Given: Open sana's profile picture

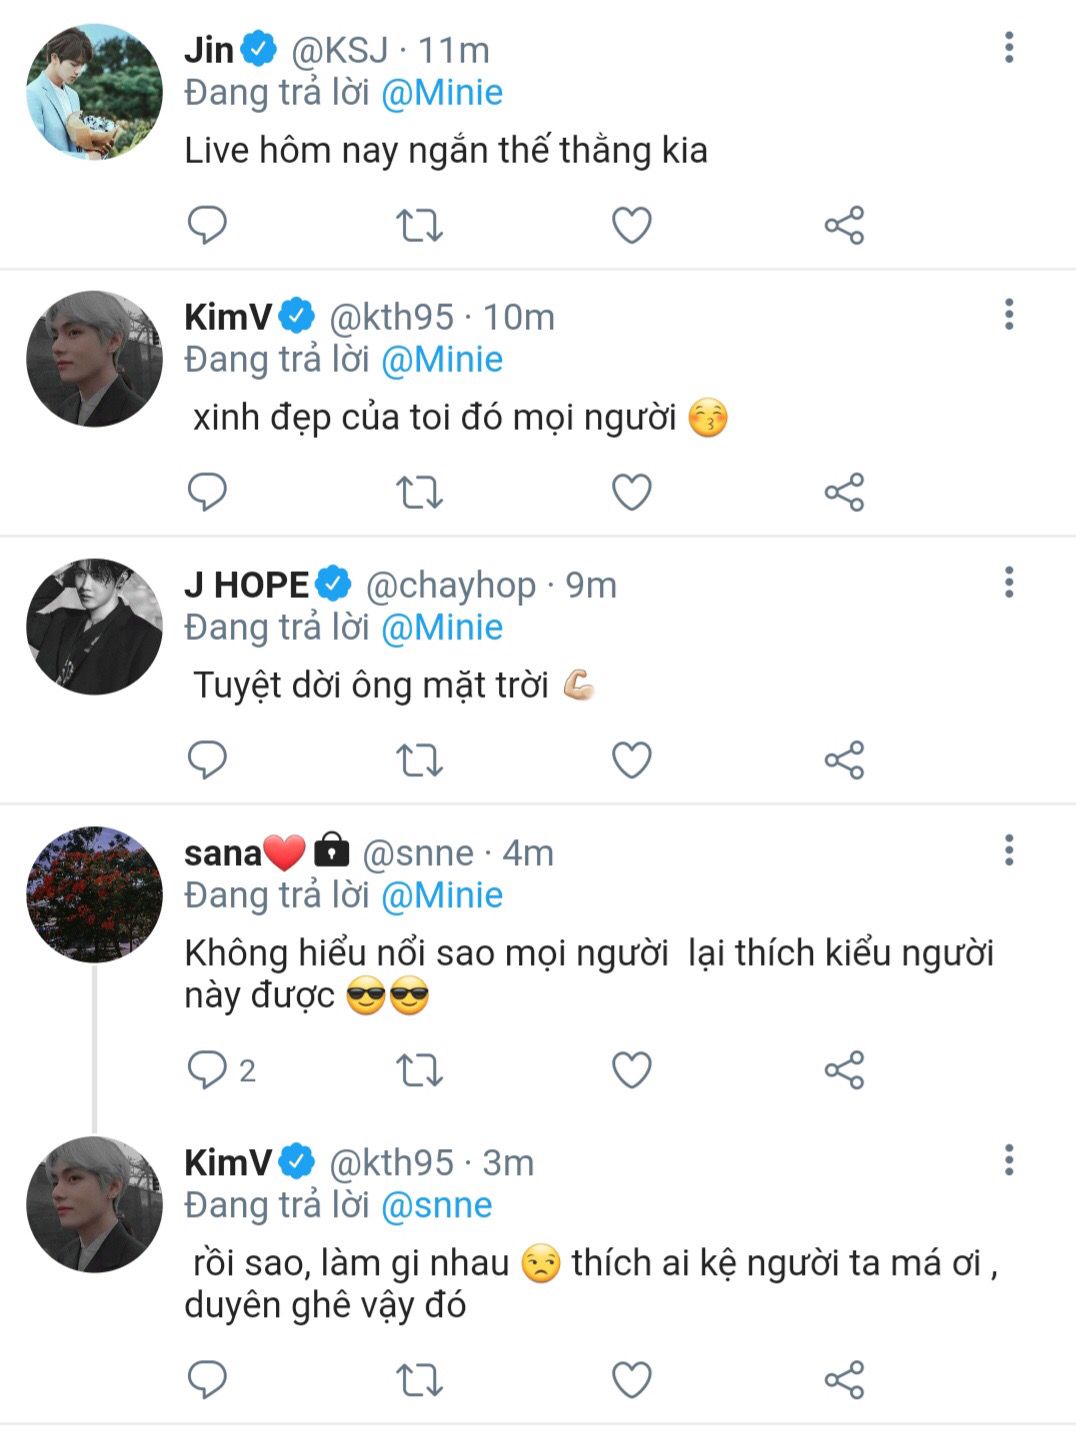Looking at the screenshot, I should tap(94, 894).
